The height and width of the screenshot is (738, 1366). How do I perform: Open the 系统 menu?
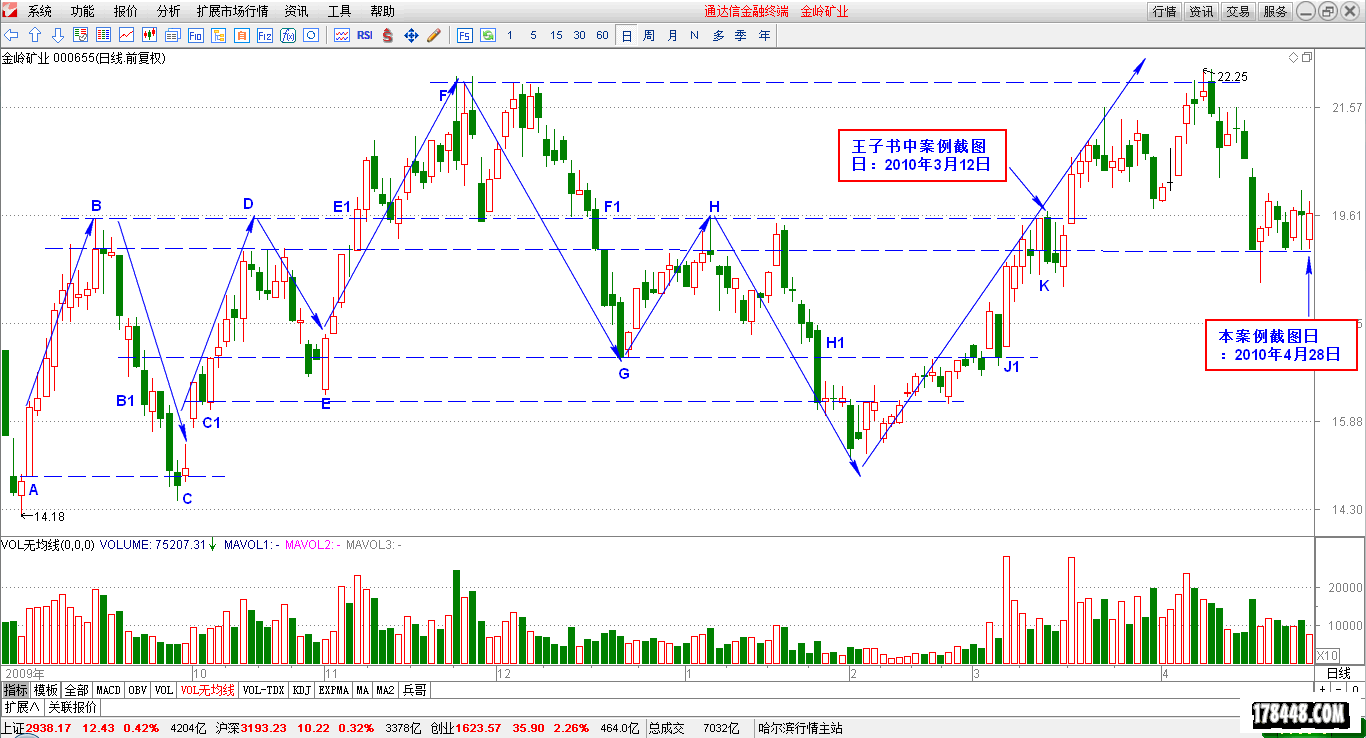click(40, 11)
